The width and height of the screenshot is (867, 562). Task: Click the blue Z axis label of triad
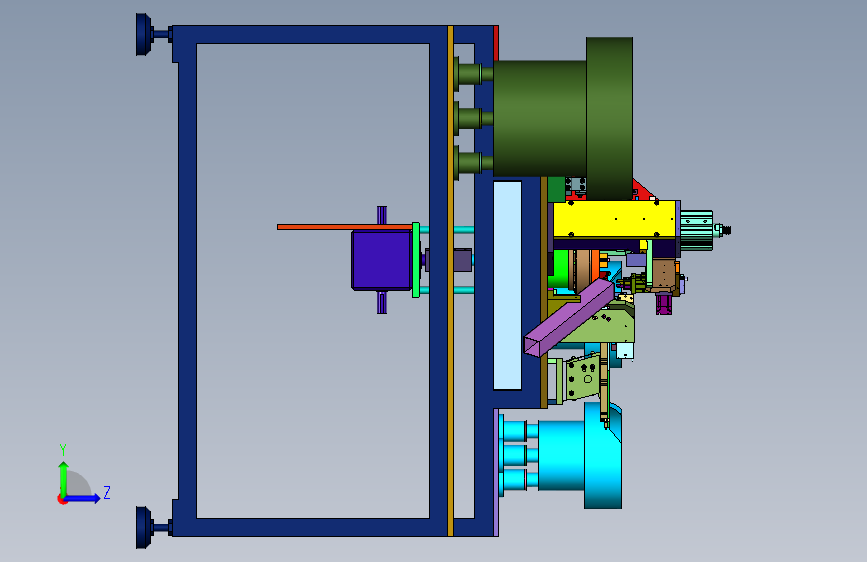[107, 492]
